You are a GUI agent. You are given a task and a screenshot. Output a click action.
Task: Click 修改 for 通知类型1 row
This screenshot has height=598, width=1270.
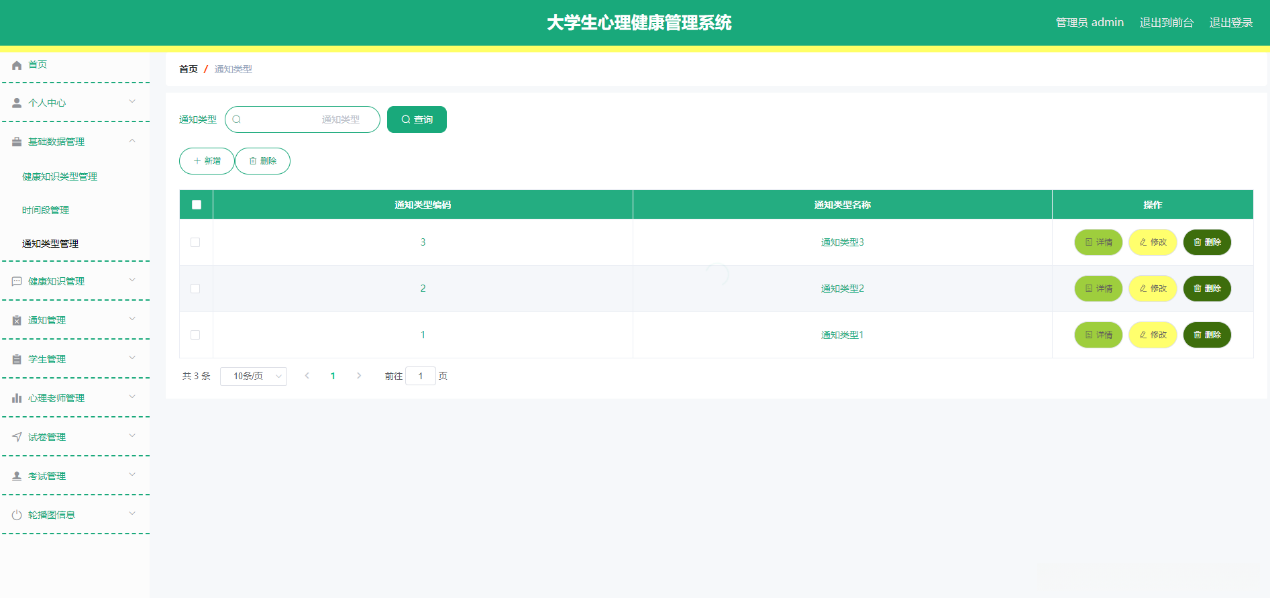(1153, 335)
